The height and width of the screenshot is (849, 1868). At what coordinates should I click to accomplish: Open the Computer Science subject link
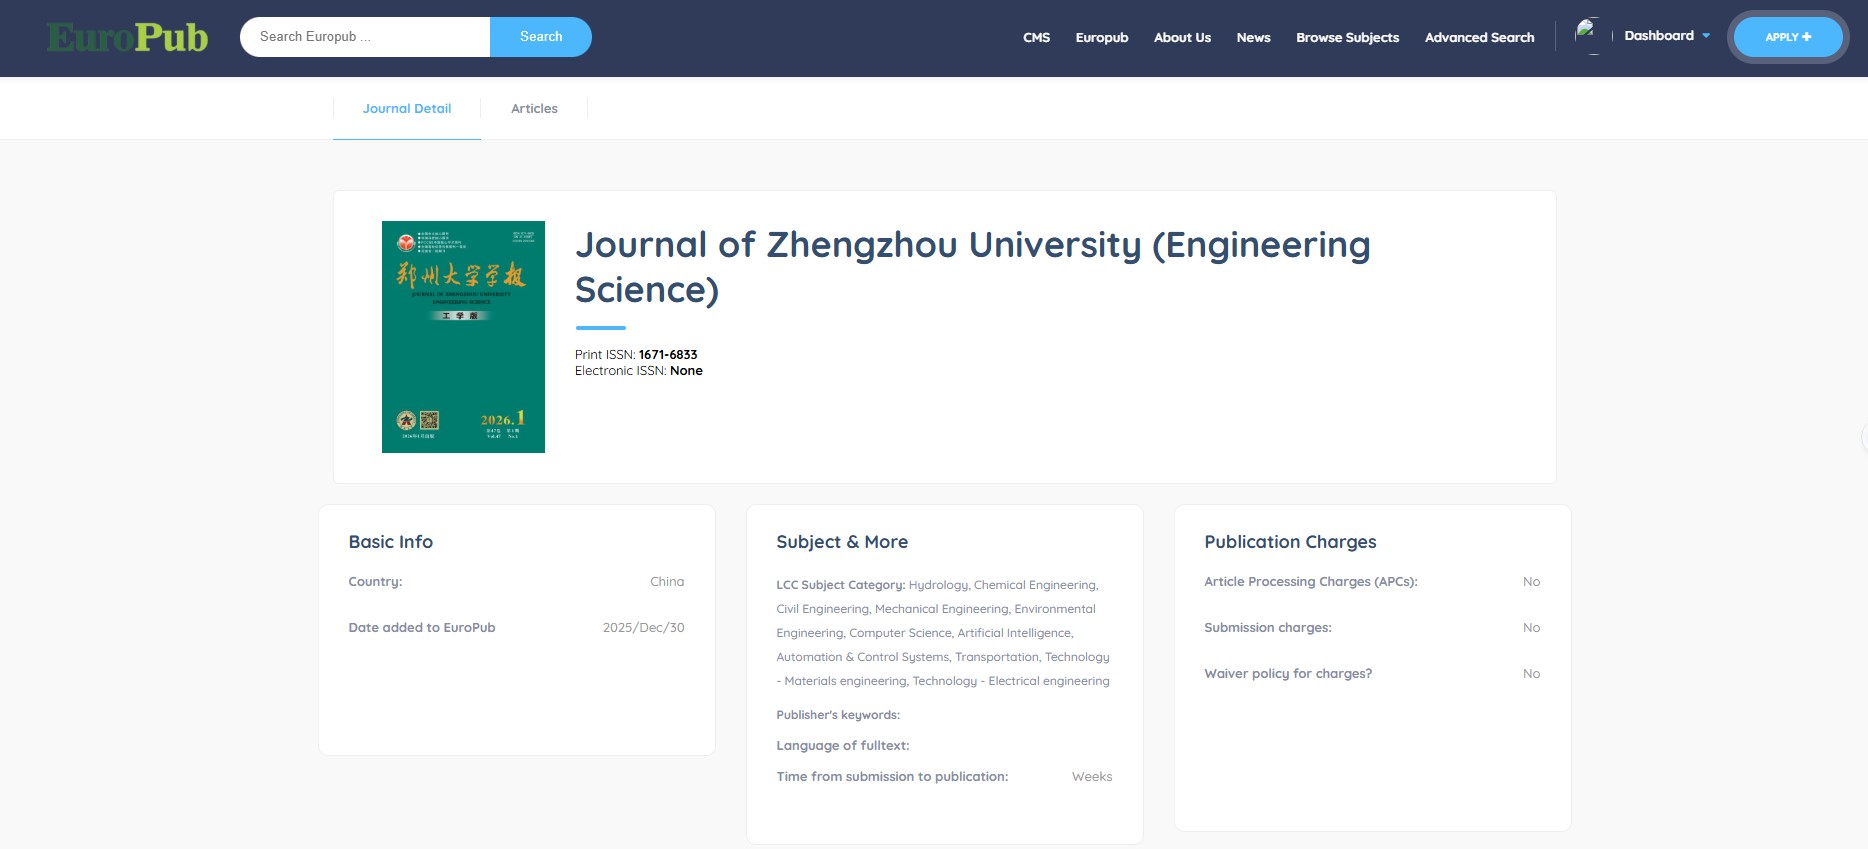click(x=900, y=633)
